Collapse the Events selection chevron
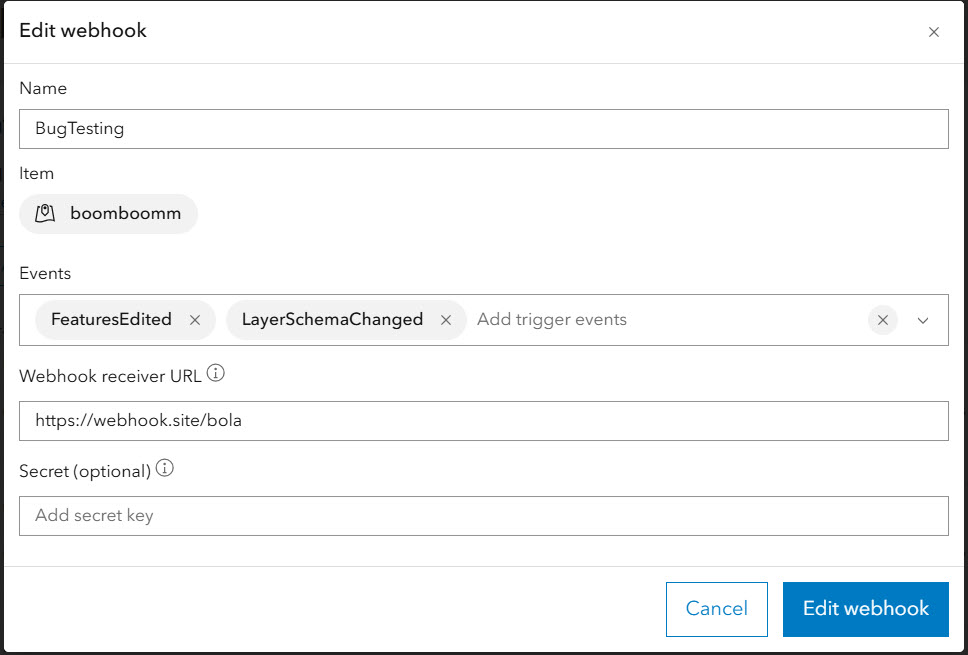 922,320
